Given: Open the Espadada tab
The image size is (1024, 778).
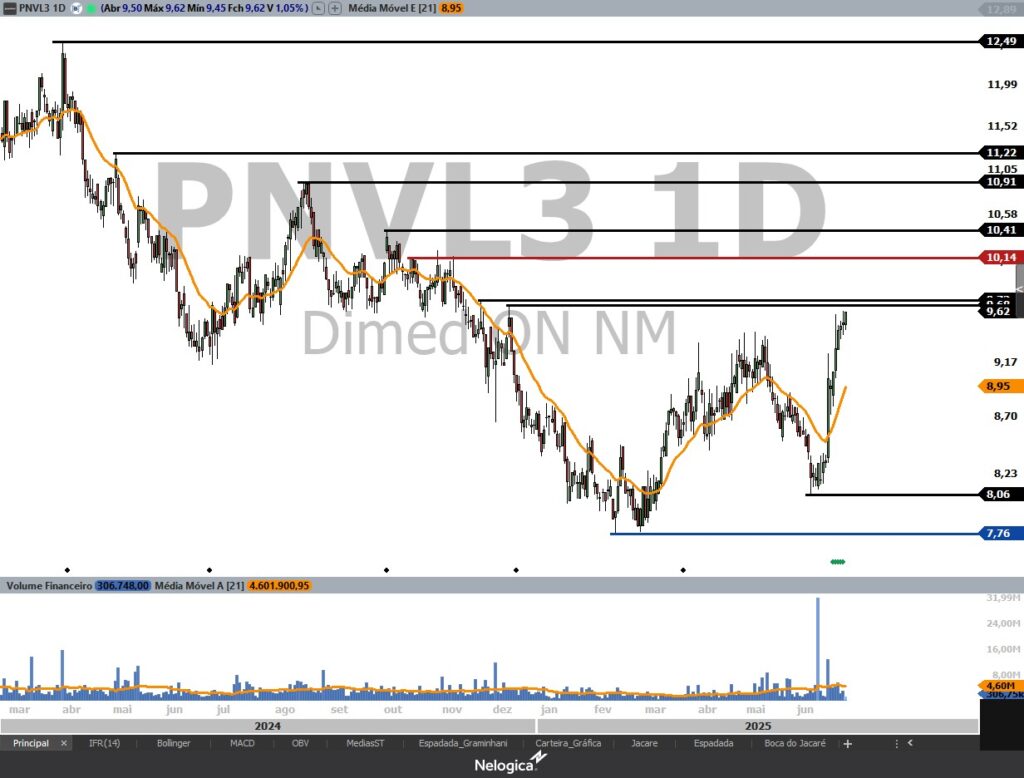Looking at the screenshot, I should (x=713, y=743).
